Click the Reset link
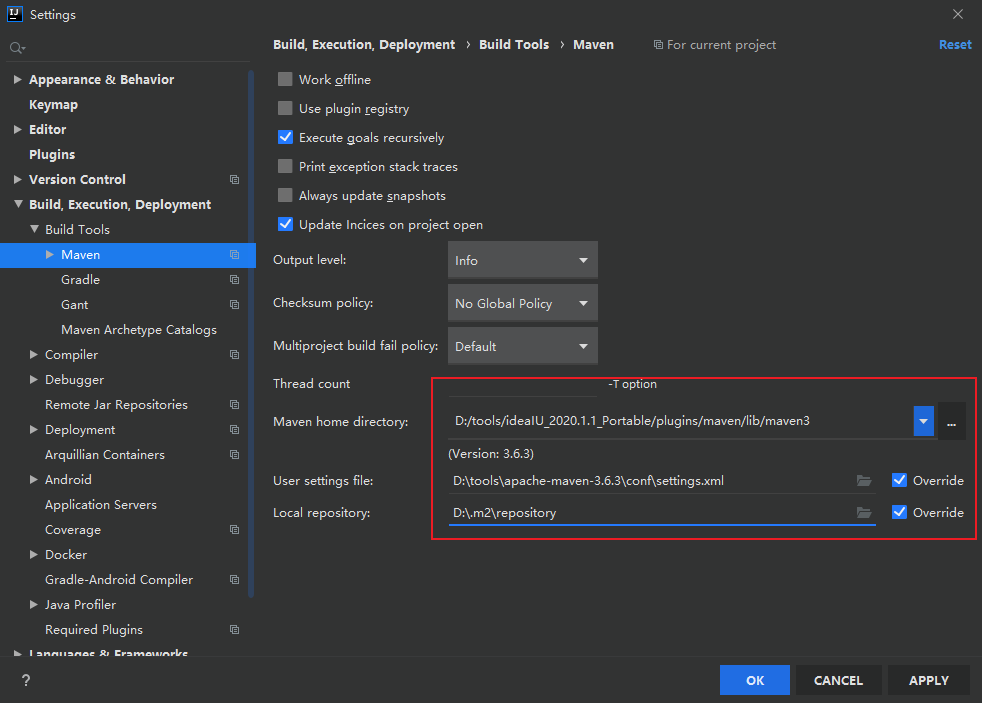Screen dimensions: 982x703 pos(955,44)
